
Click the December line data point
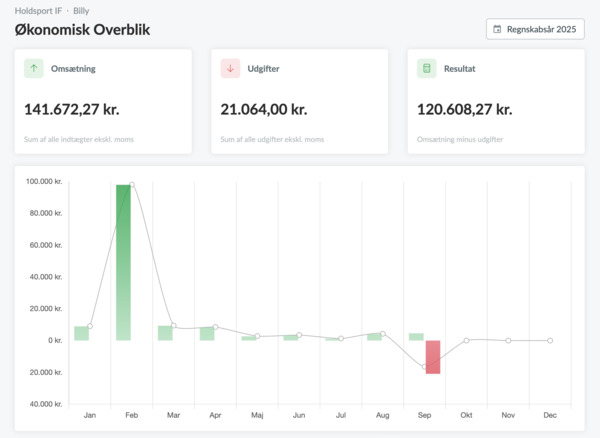[x=550, y=341]
